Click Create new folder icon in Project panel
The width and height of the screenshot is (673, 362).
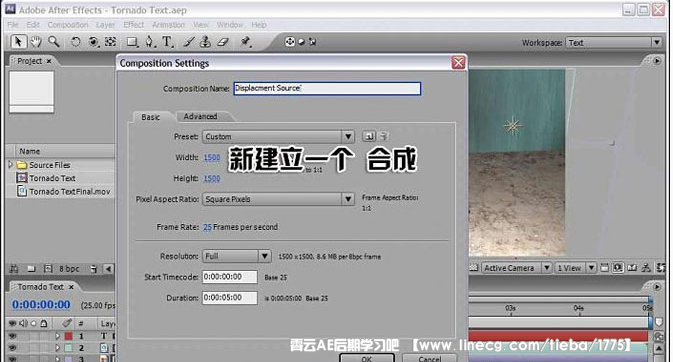(31, 269)
